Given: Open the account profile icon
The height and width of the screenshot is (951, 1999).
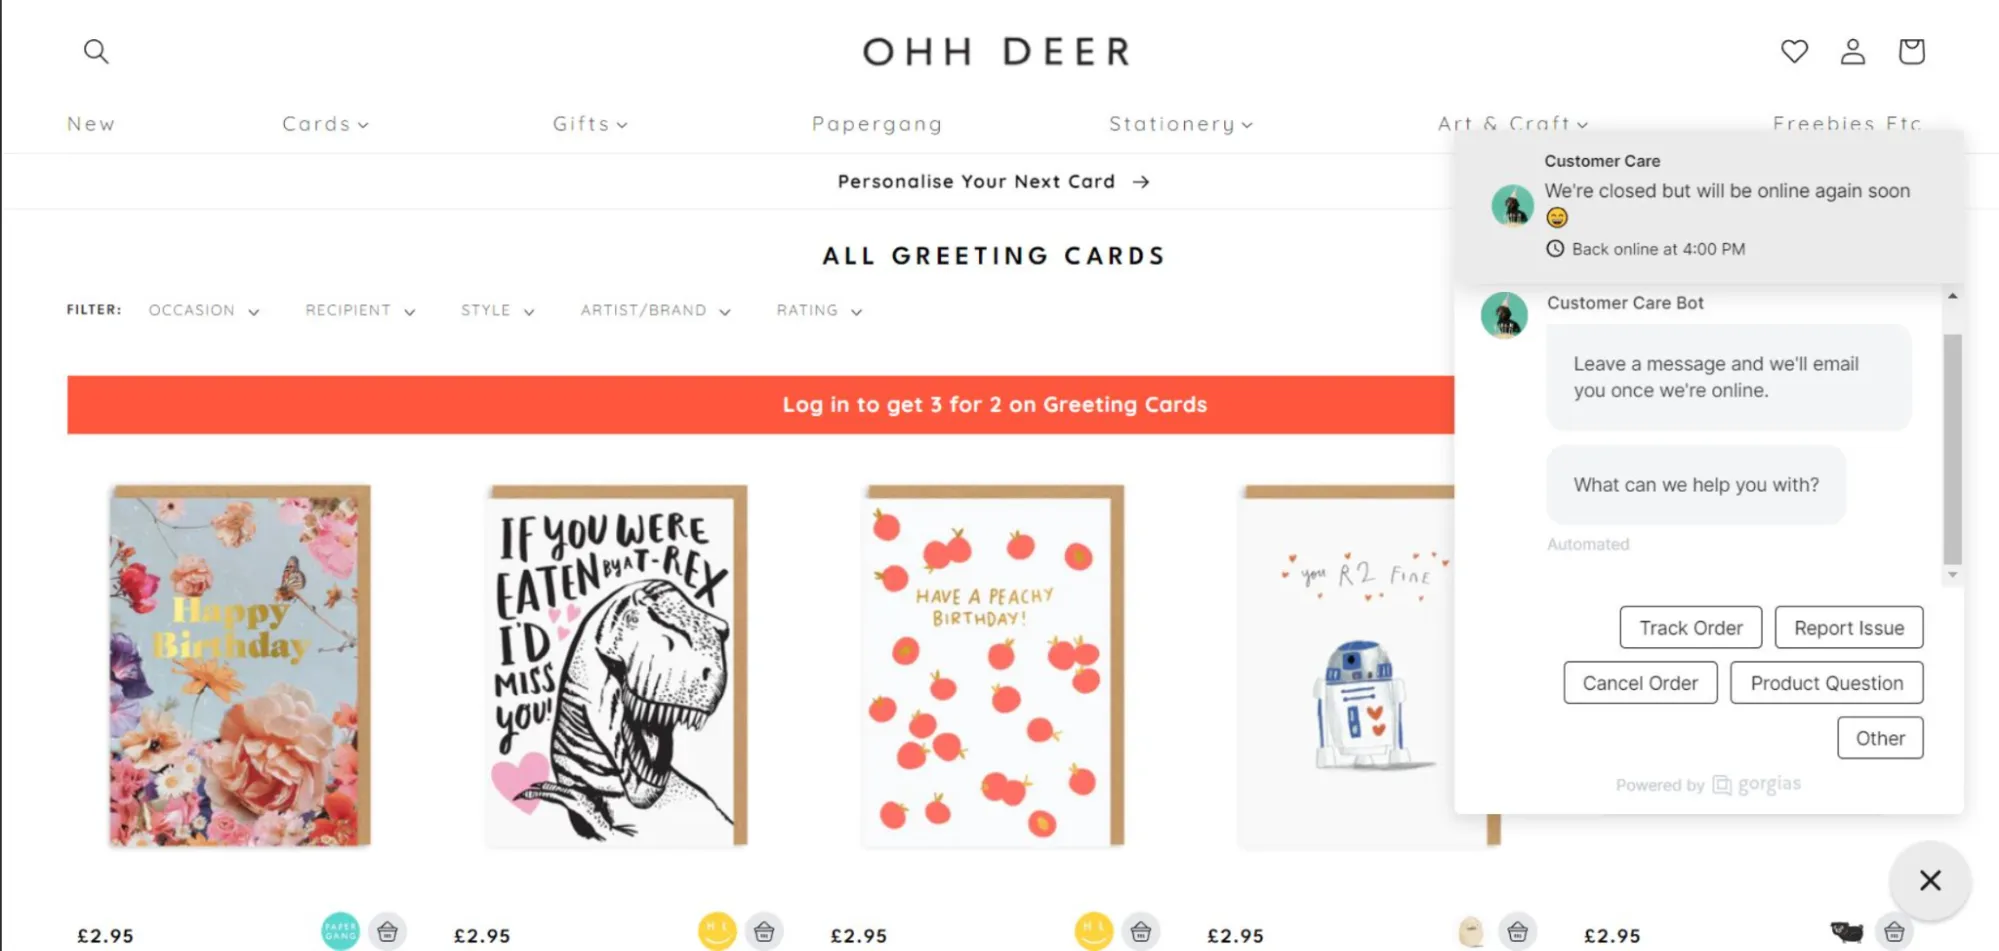Looking at the screenshot, I should [x=1853, y=51].
